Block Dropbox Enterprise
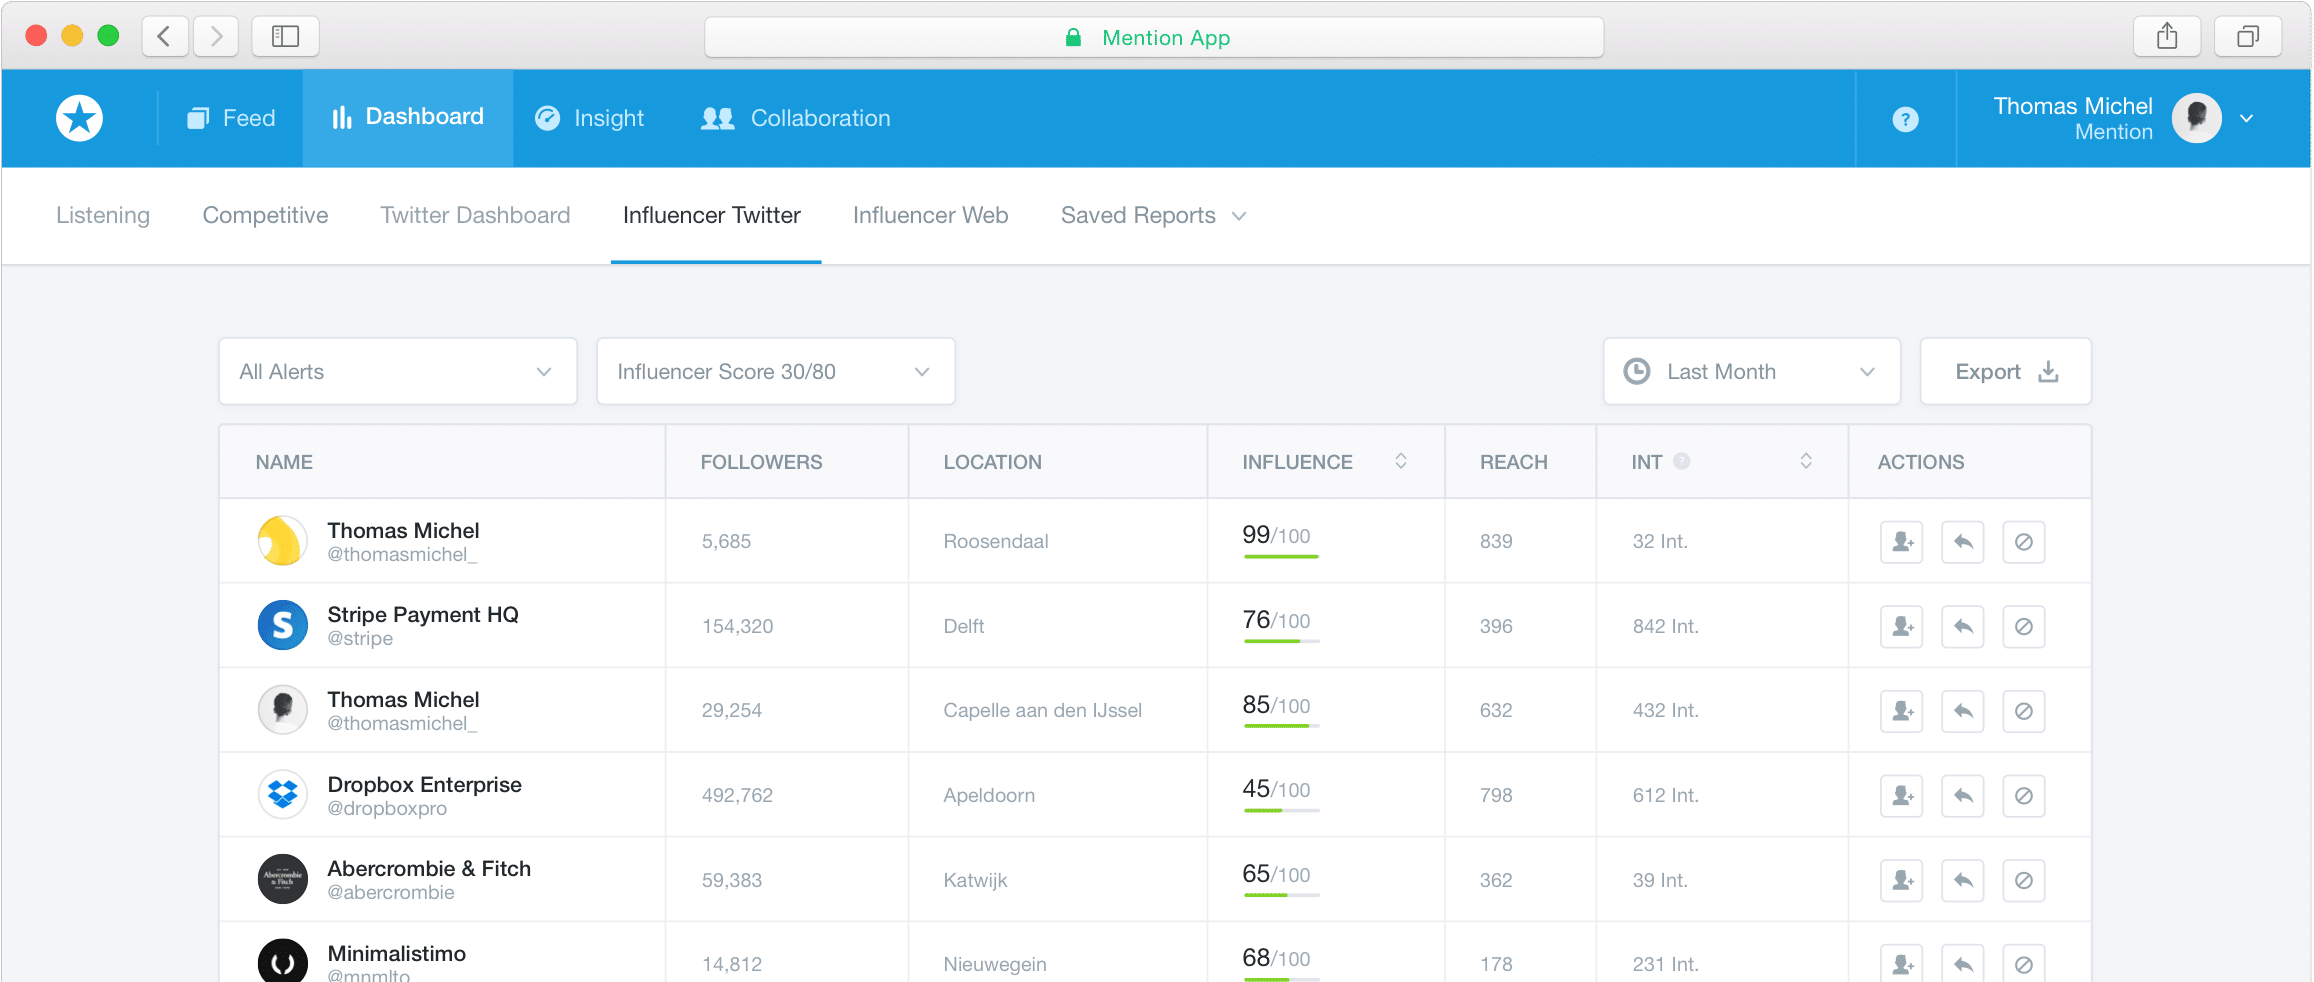 (2024, 796)
